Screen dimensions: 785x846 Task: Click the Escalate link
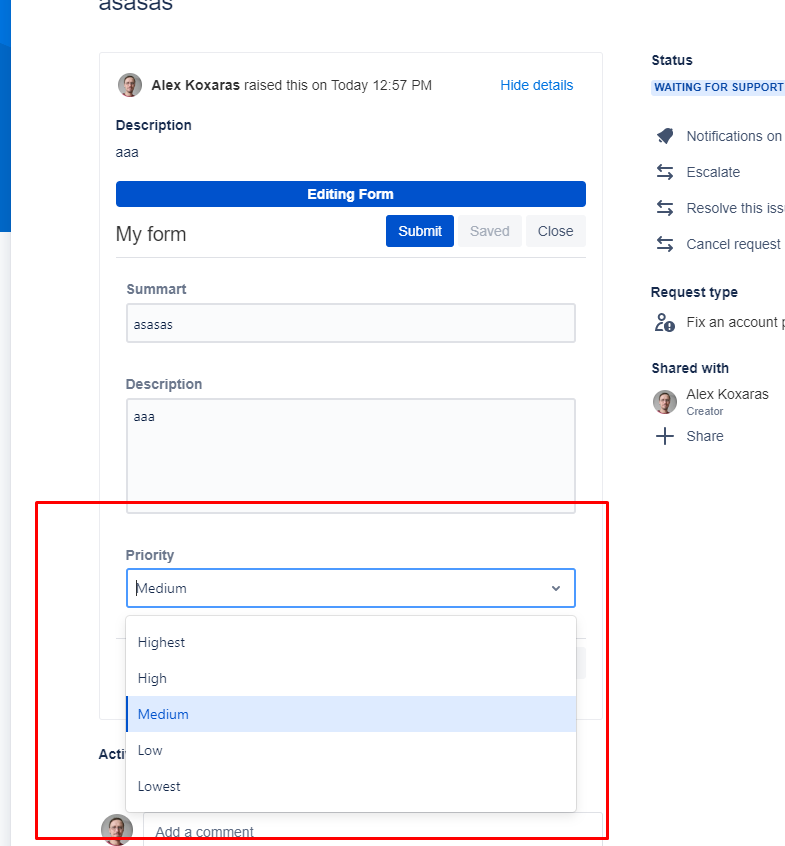click(x=713, y=172)
